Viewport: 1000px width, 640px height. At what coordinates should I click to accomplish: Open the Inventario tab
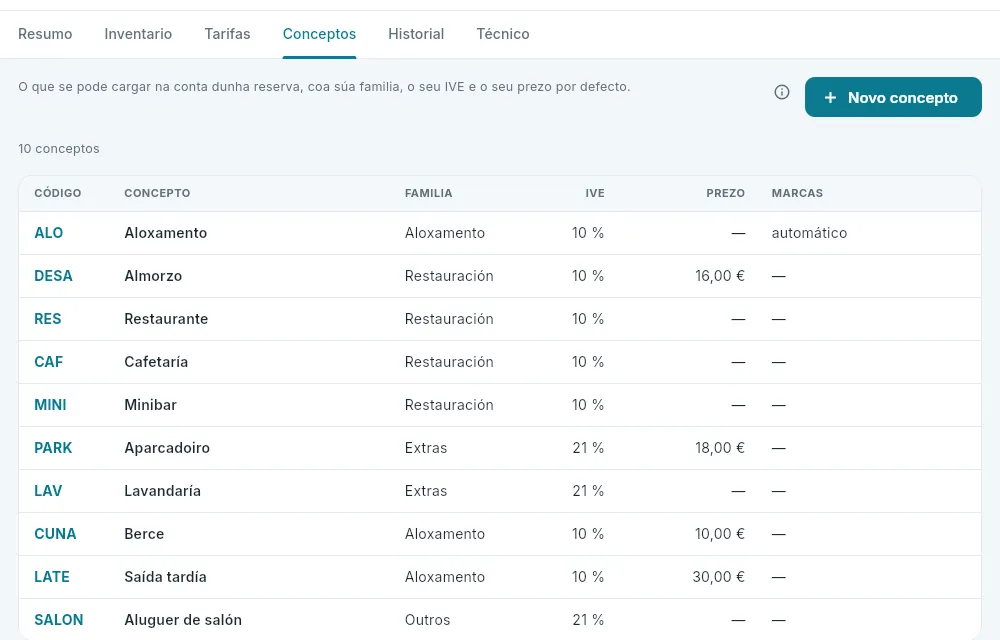pos(138,34)
